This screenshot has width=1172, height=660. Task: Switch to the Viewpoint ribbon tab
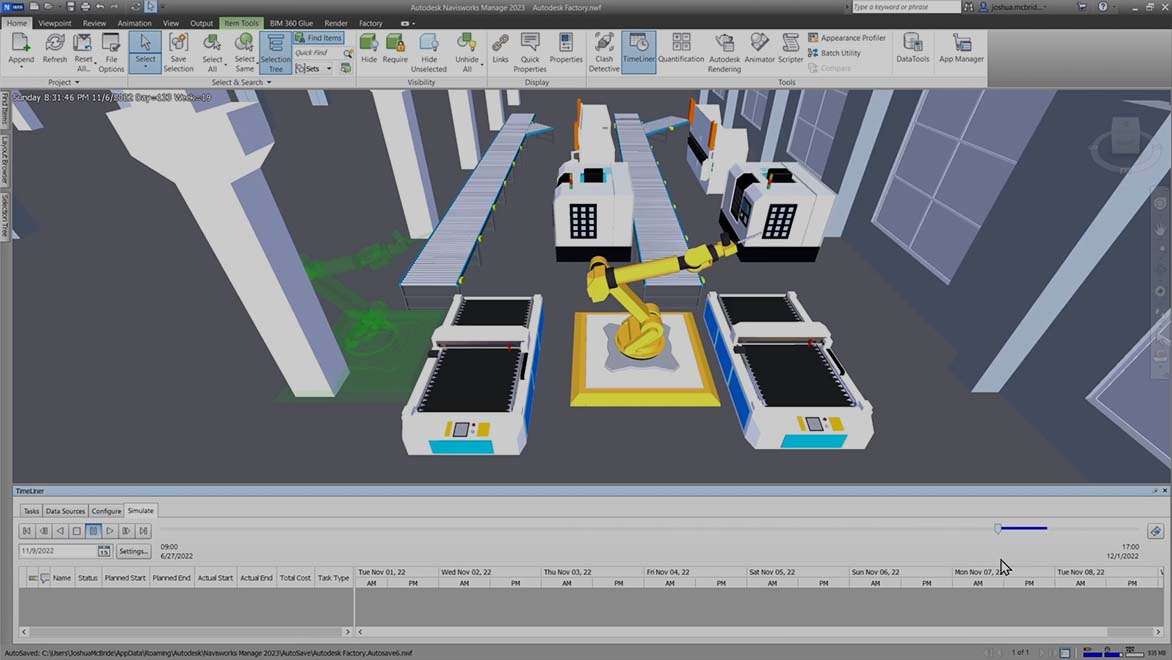pyautogui.click(x=55, y=23)
